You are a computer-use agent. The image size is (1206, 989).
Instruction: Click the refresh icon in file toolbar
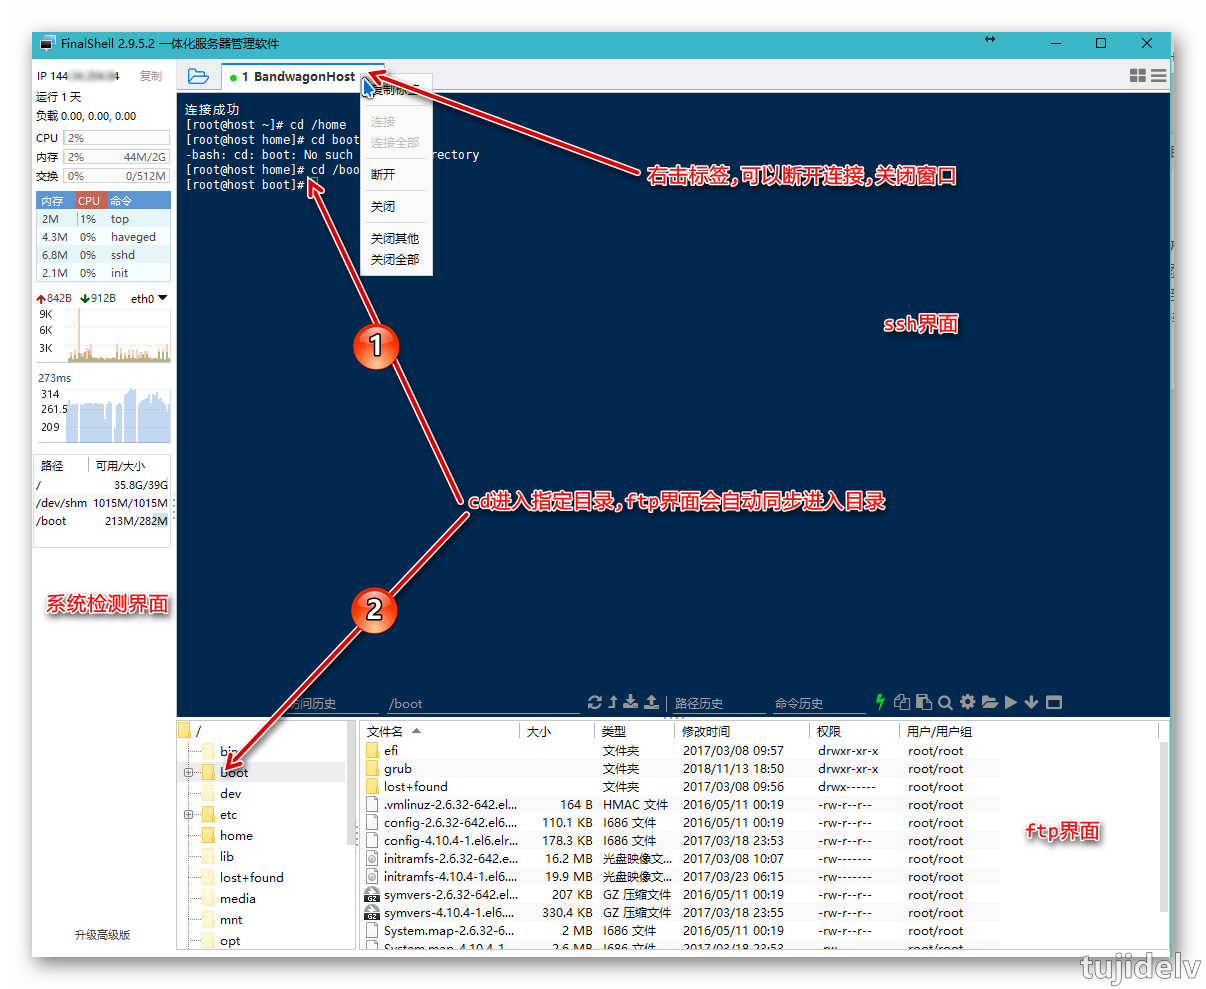(595, 702)
